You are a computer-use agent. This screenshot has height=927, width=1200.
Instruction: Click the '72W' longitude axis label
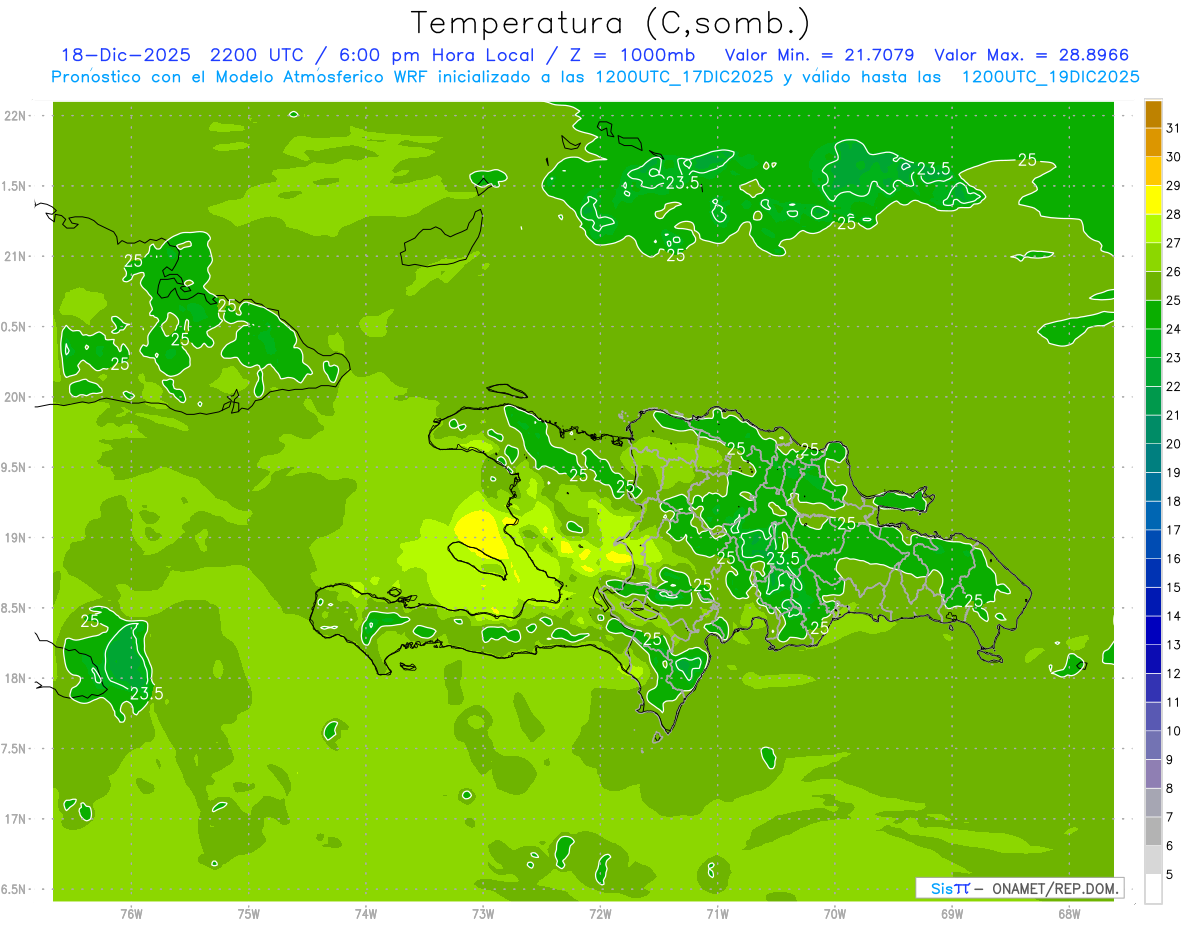(x=600, y=913)
